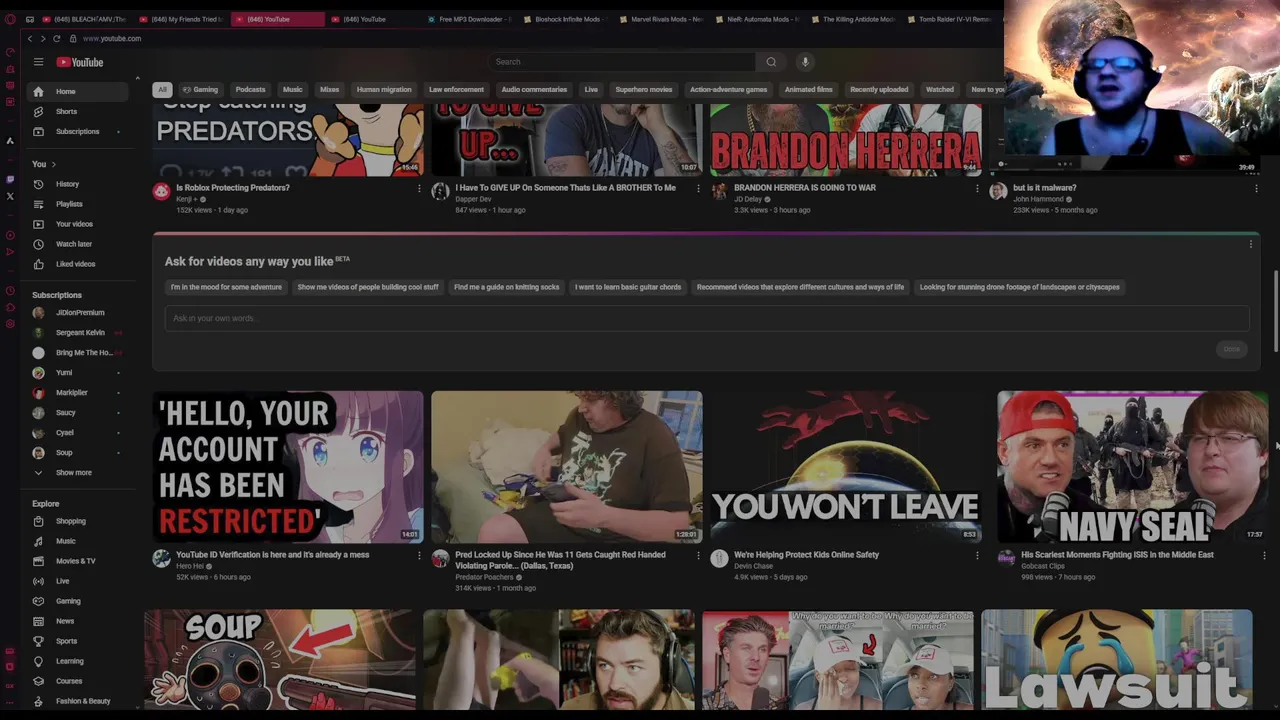Click 'I want to learn basic guitar chords'
This screenshot has width=1280, height=720.
[628, 287]
